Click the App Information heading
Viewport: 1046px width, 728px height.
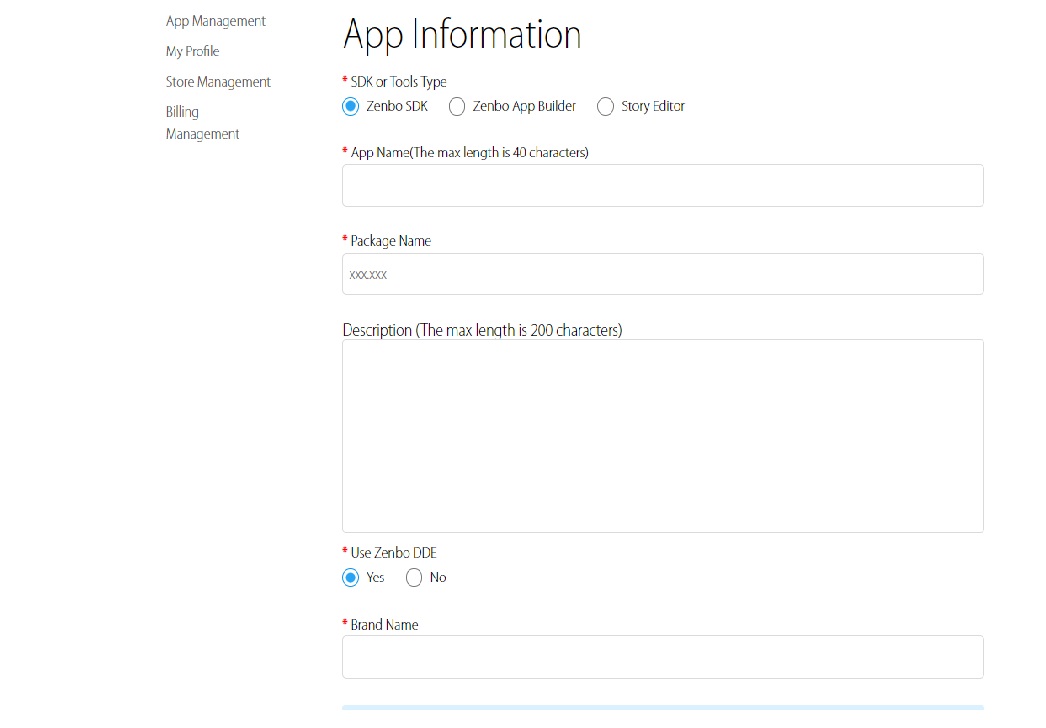click(x=462, y=35)
